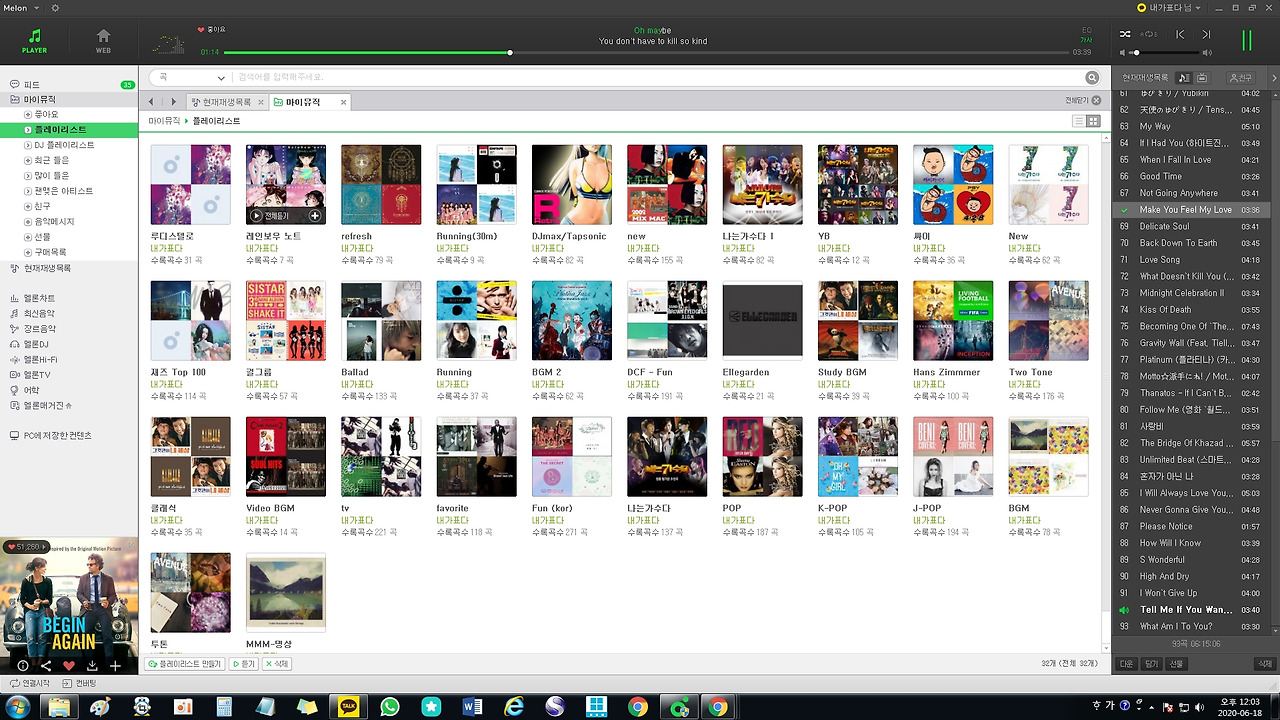Click the max volume speaker icon

coord(1207,53)
